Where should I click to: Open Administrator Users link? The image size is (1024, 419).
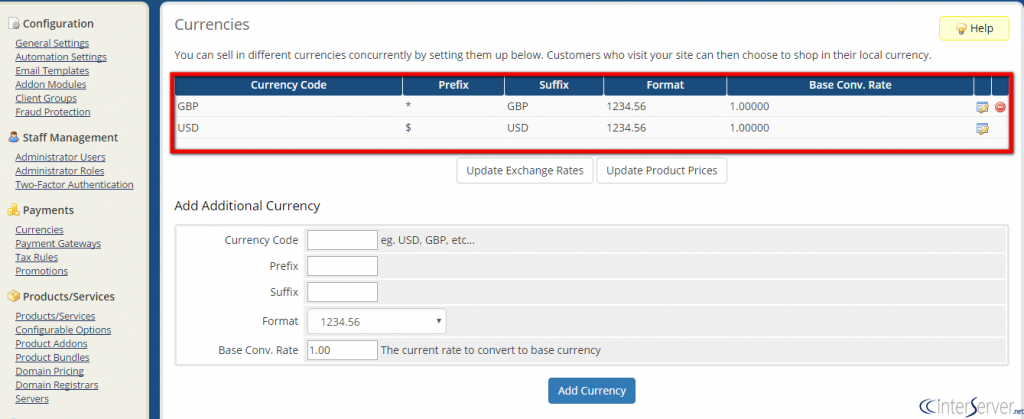coord(60,157)
